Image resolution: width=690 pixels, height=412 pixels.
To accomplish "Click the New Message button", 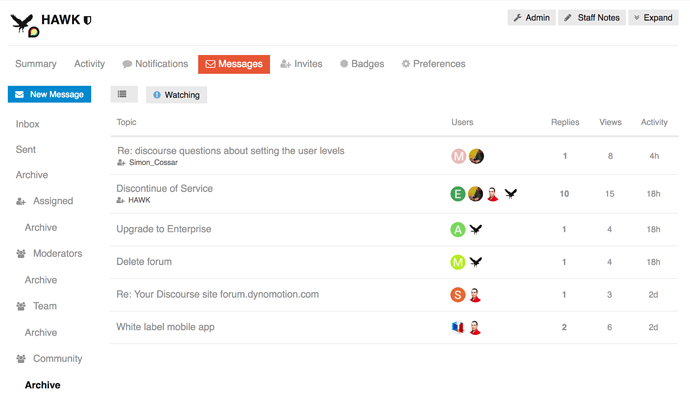I will click(x=49, y=94).
